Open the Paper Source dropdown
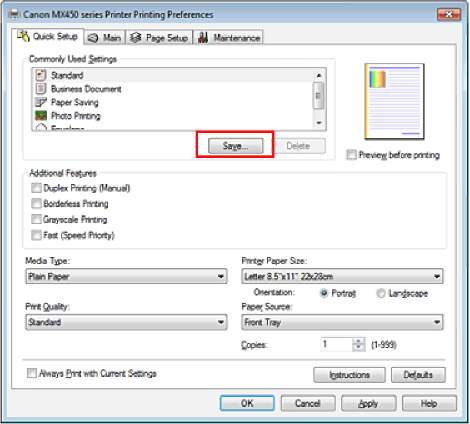This screenshot has width=470, height=424. point(342,322)
